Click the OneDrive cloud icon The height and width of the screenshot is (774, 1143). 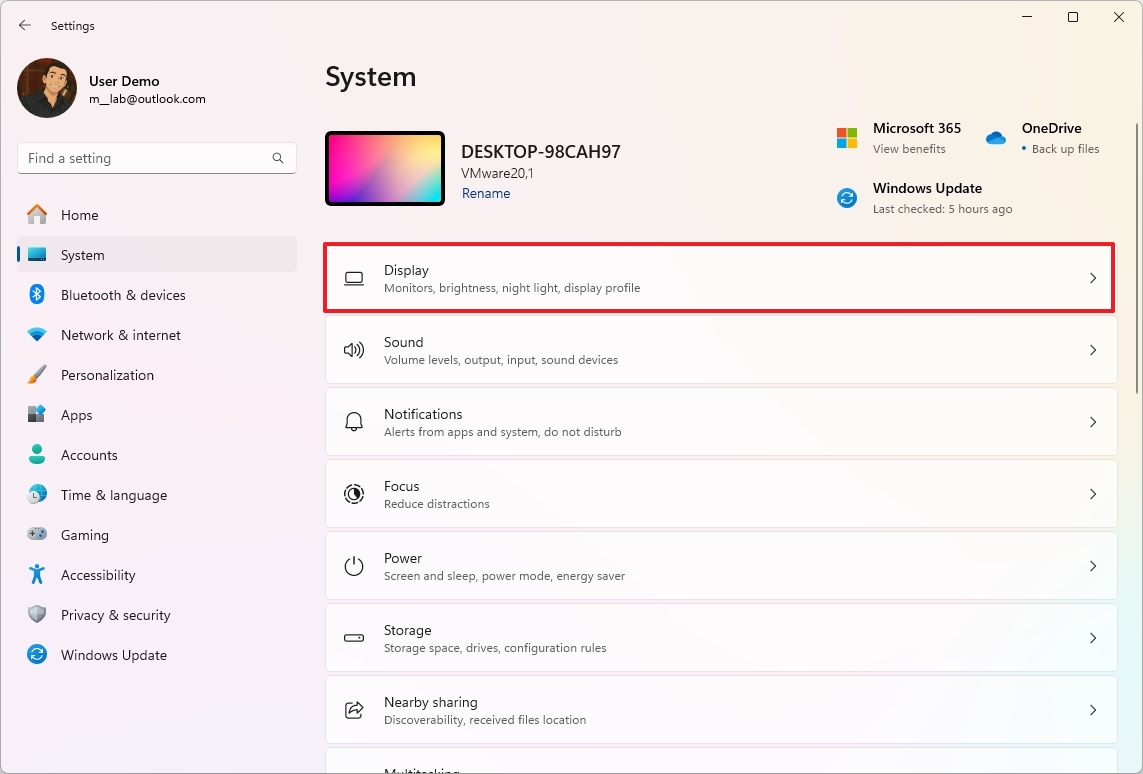click(x=996, y=139)
